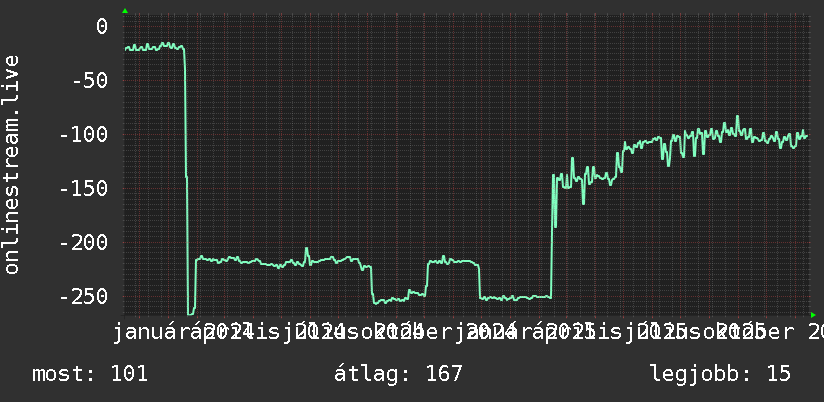Click the right end of the green line
The height and width of the screenshot is (402, 824).
(x=807, y=136)
